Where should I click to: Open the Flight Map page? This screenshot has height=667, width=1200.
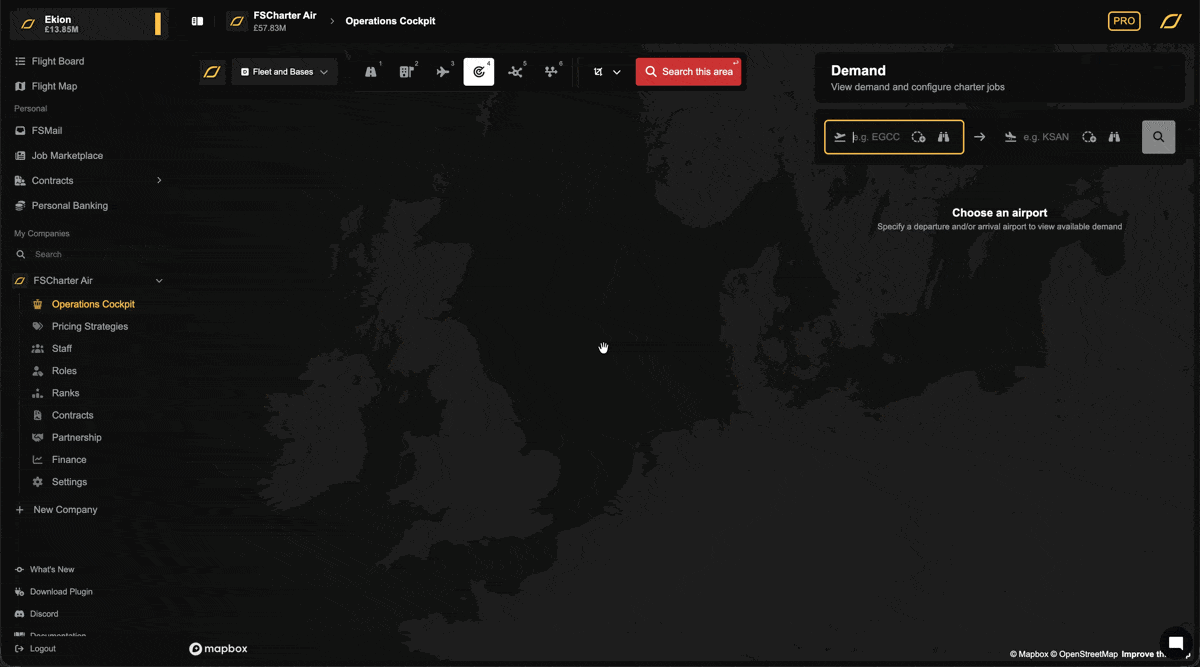click(54, 86)
